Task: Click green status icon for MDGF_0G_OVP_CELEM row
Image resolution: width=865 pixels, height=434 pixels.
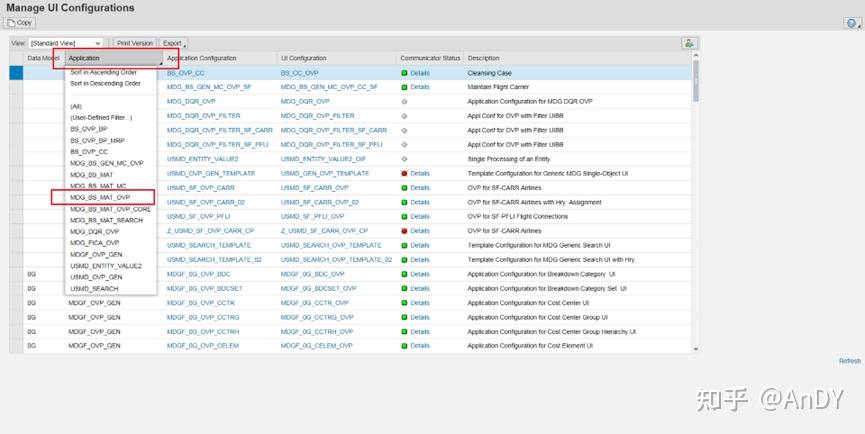Action: pyautogui.click(x=404, y=346)
